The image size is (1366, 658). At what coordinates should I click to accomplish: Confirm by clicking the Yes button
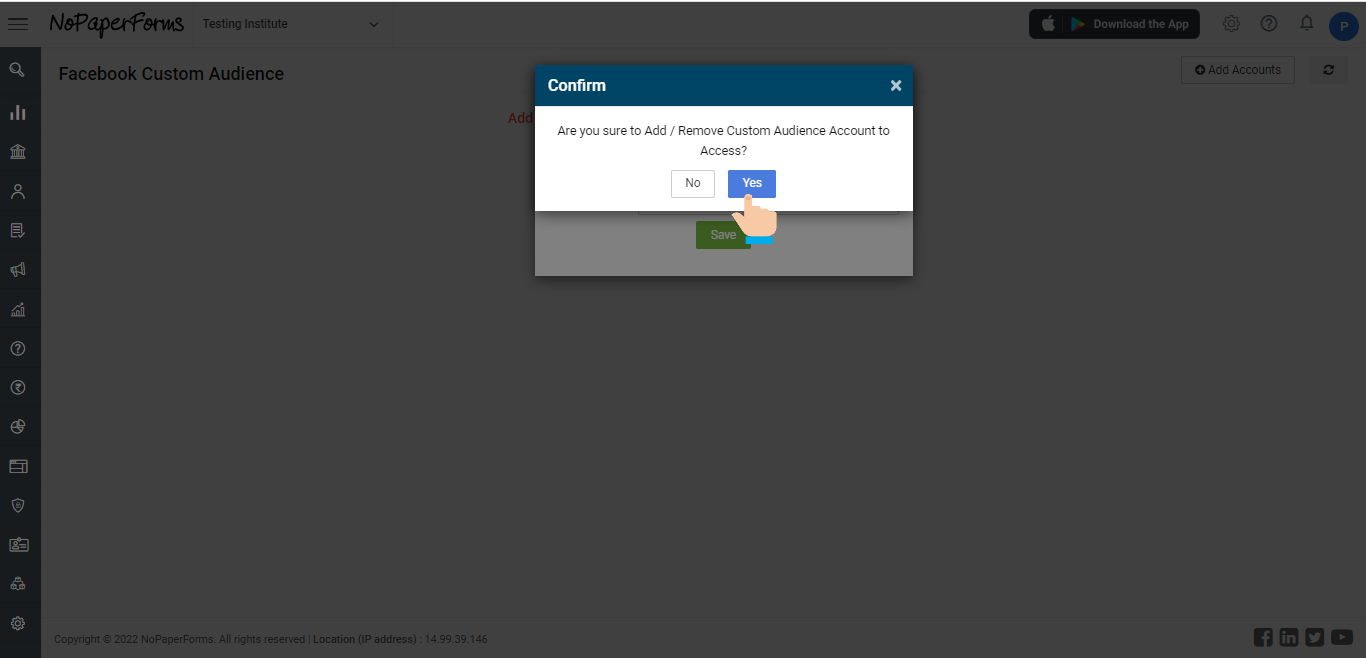click(x=752, y=183)
